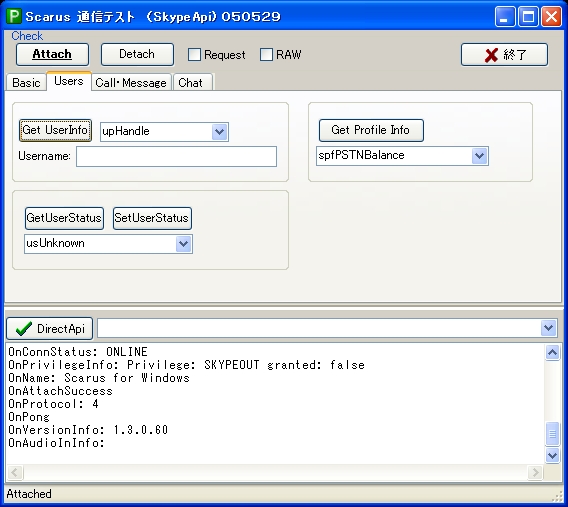The width and height of the screenshot is (568, 507).
Task: Expand the upHandle dropdown
Action: coord(220,131)
